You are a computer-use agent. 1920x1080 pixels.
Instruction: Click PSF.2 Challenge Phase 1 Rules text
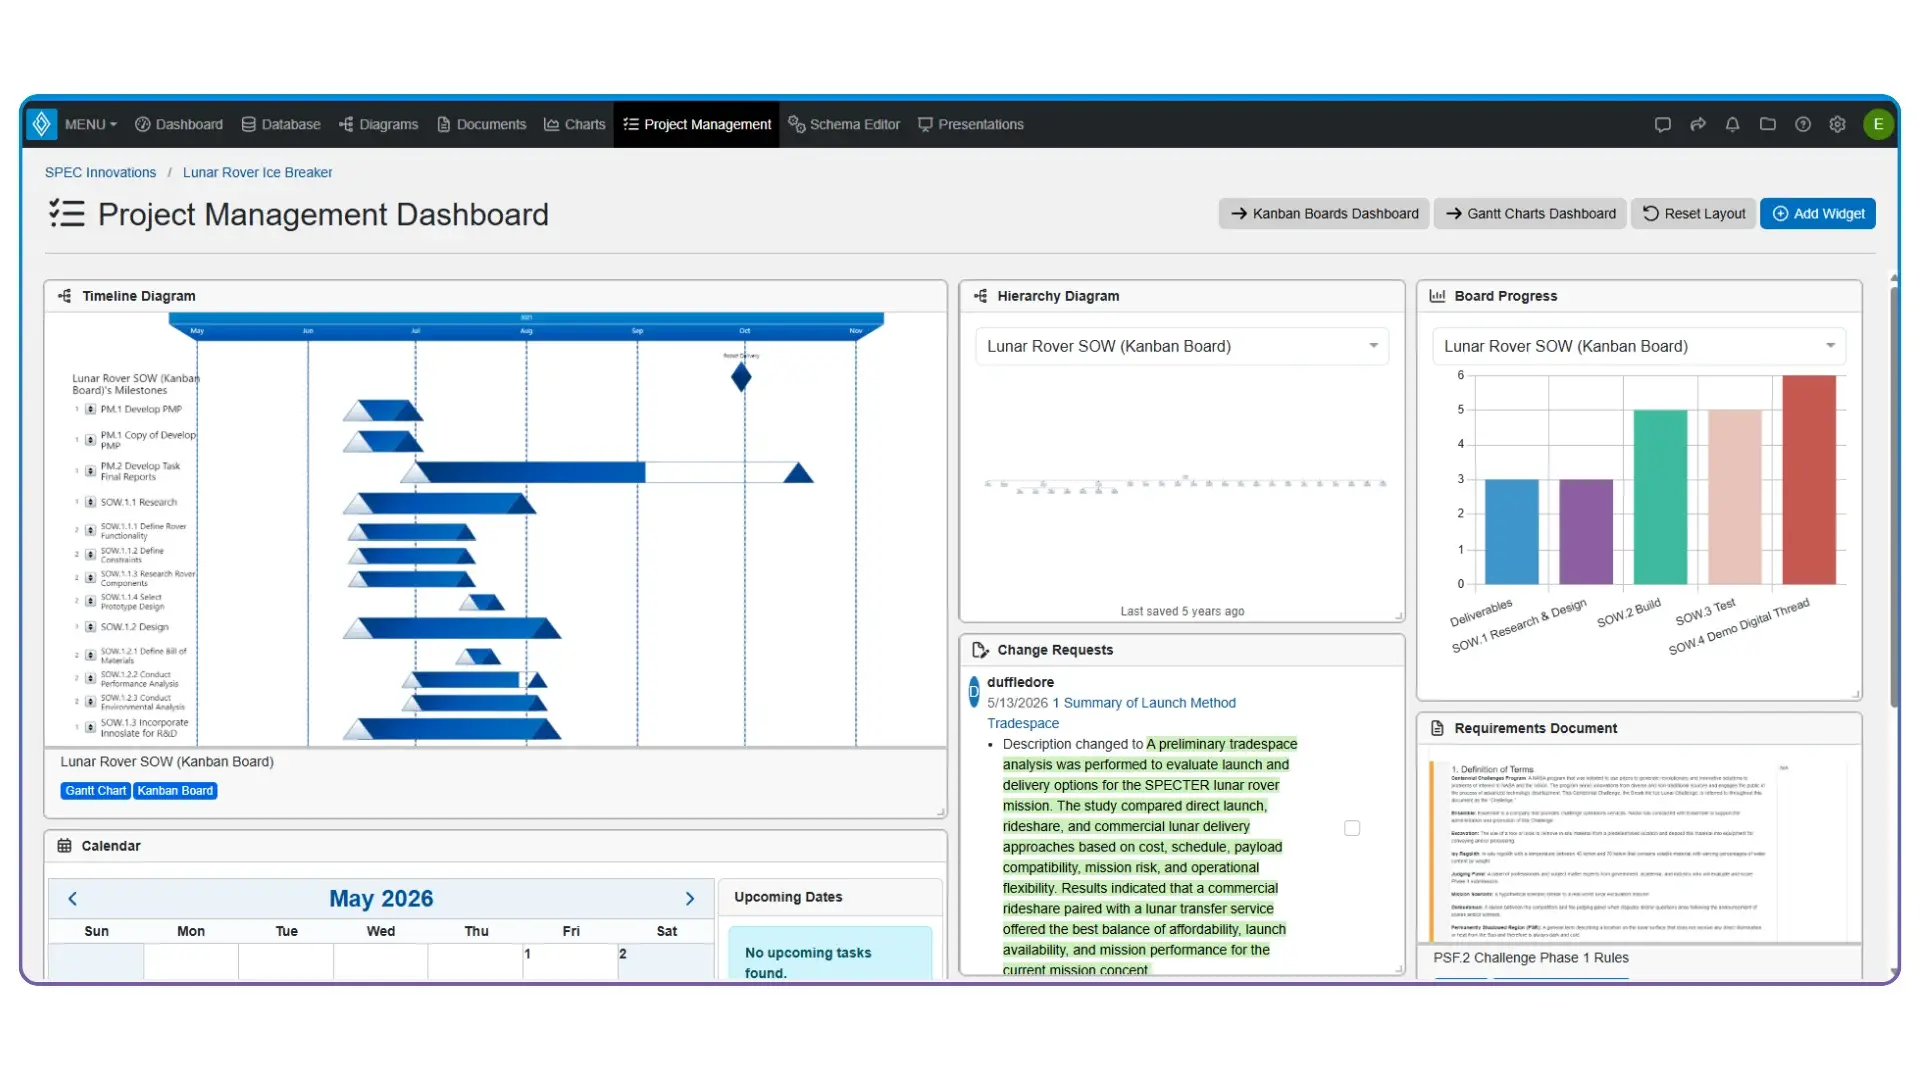1531,958
